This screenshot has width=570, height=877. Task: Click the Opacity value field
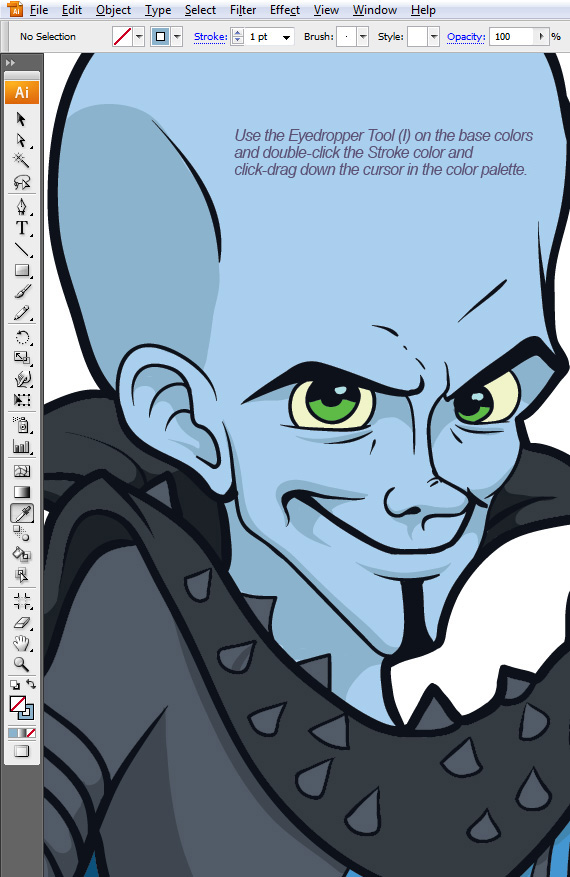(x=512, y=37)
